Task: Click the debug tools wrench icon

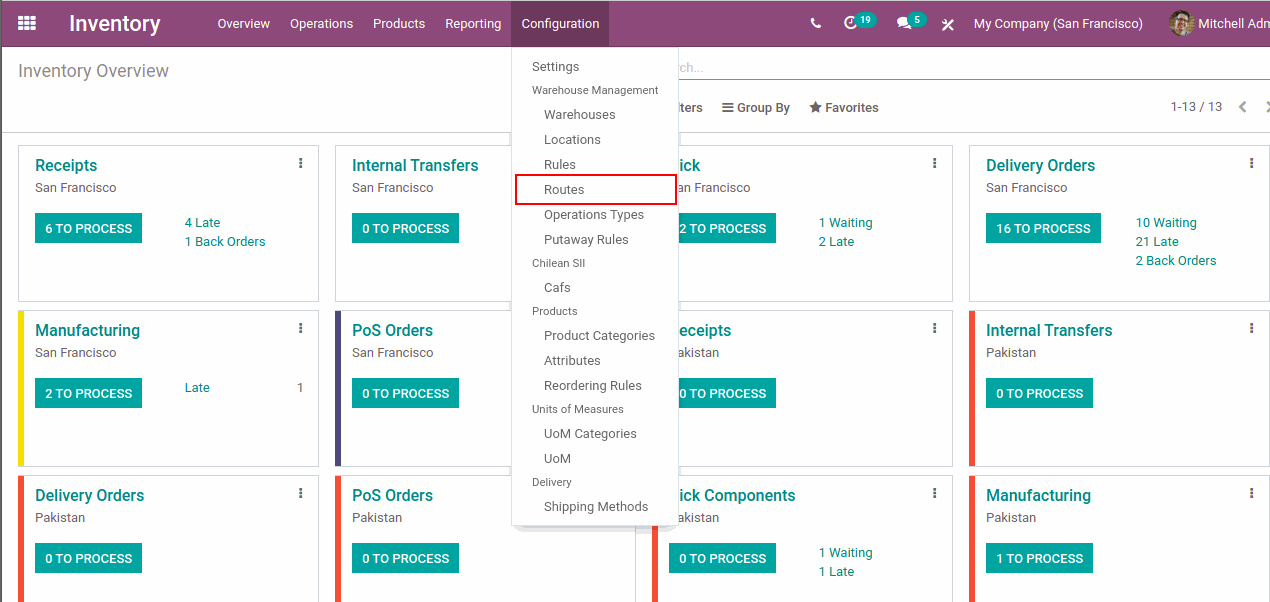Action: (x=948, y=24)
